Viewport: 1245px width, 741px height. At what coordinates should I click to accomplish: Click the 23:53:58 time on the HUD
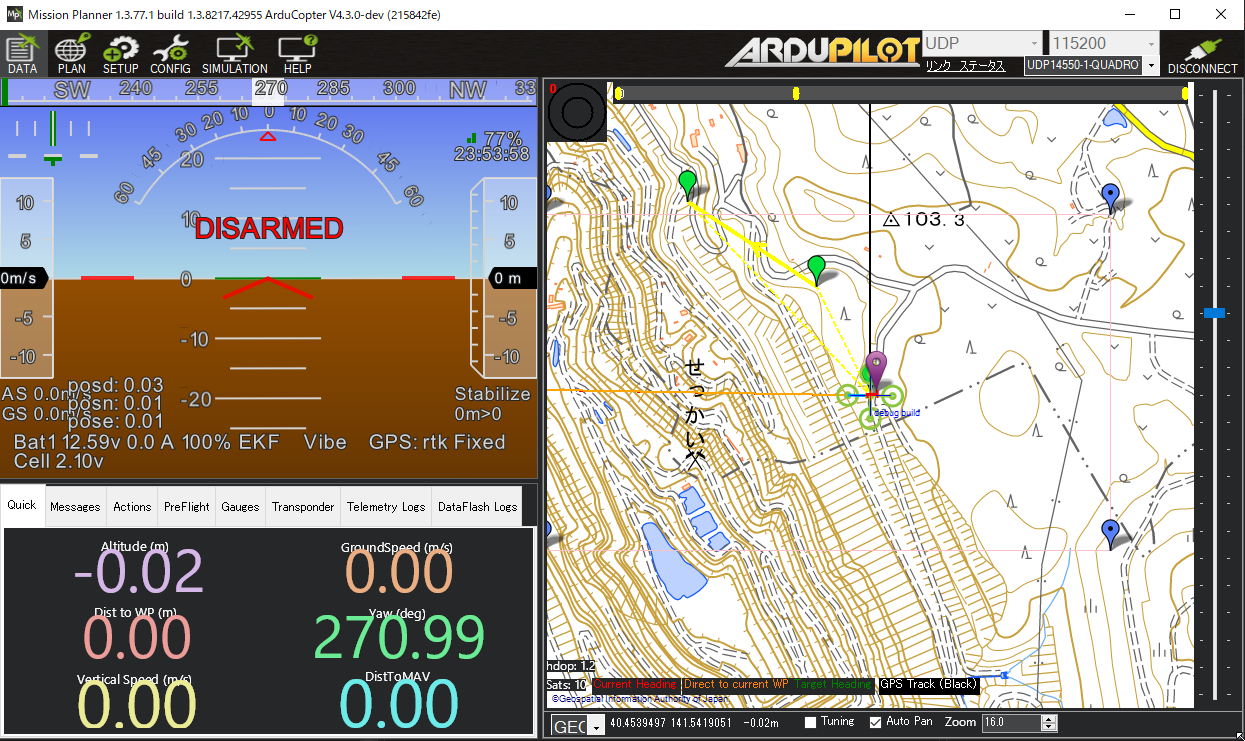click(491, 155)
